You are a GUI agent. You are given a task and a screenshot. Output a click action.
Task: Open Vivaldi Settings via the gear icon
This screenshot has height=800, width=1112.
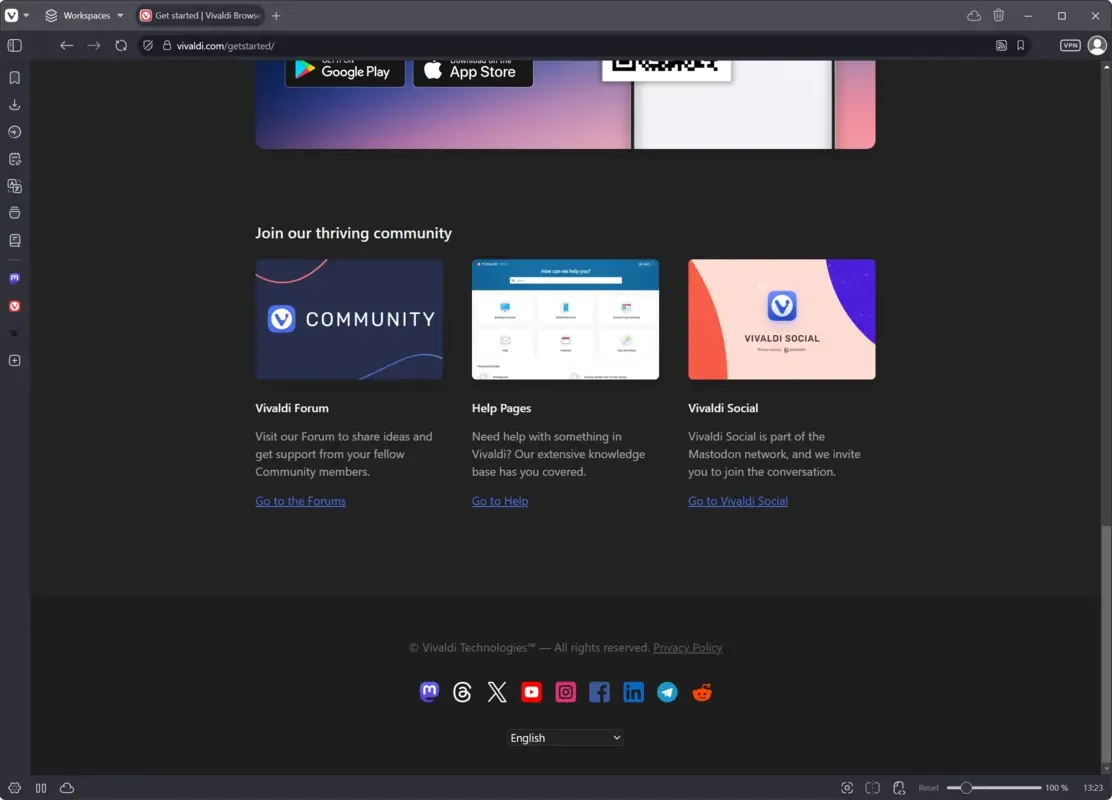click(15, 788)
